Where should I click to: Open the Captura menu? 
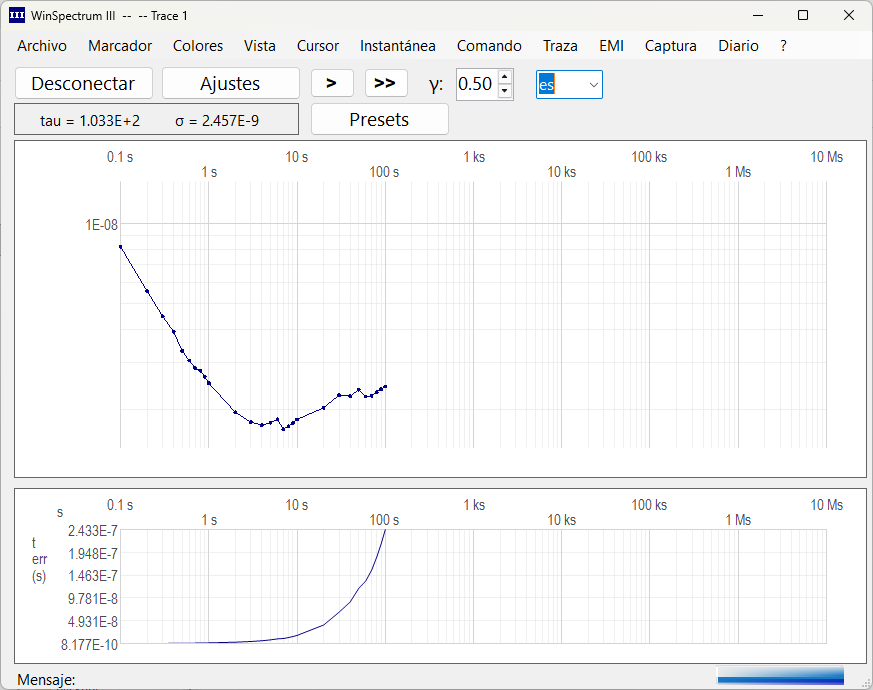pos(671,46)
